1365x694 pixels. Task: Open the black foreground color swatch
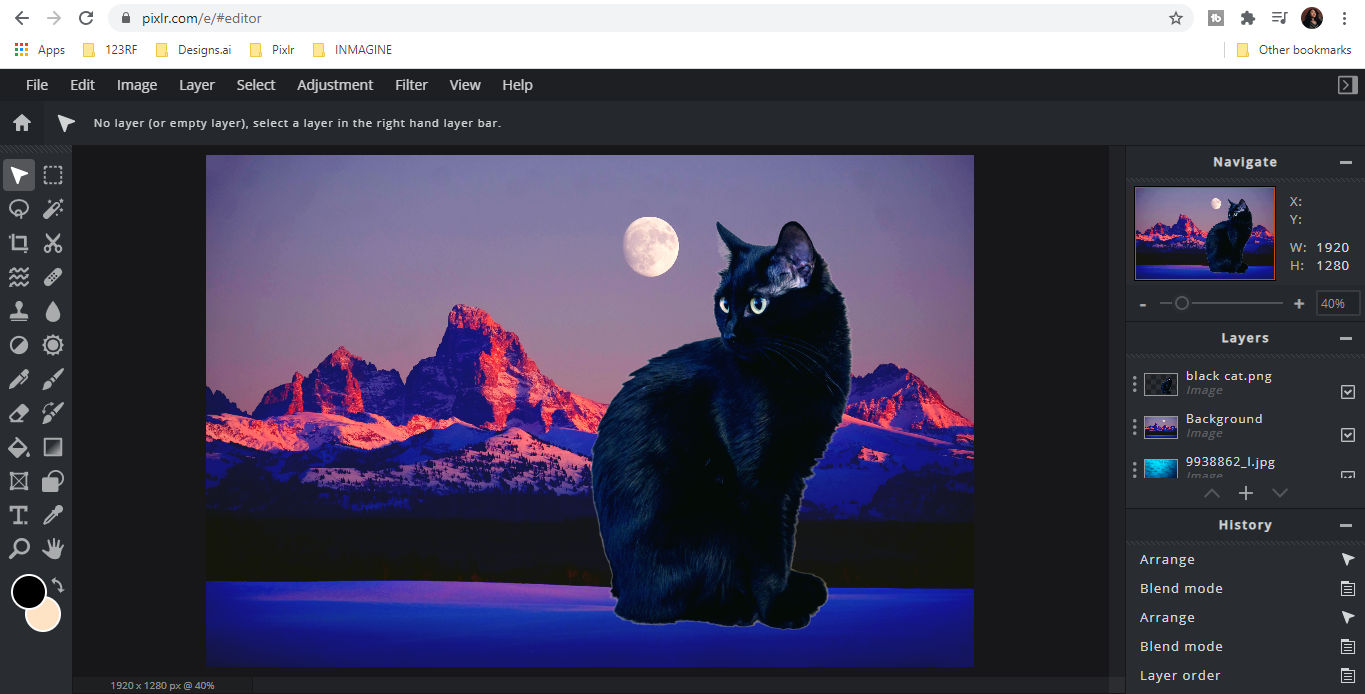click(27, 590)
